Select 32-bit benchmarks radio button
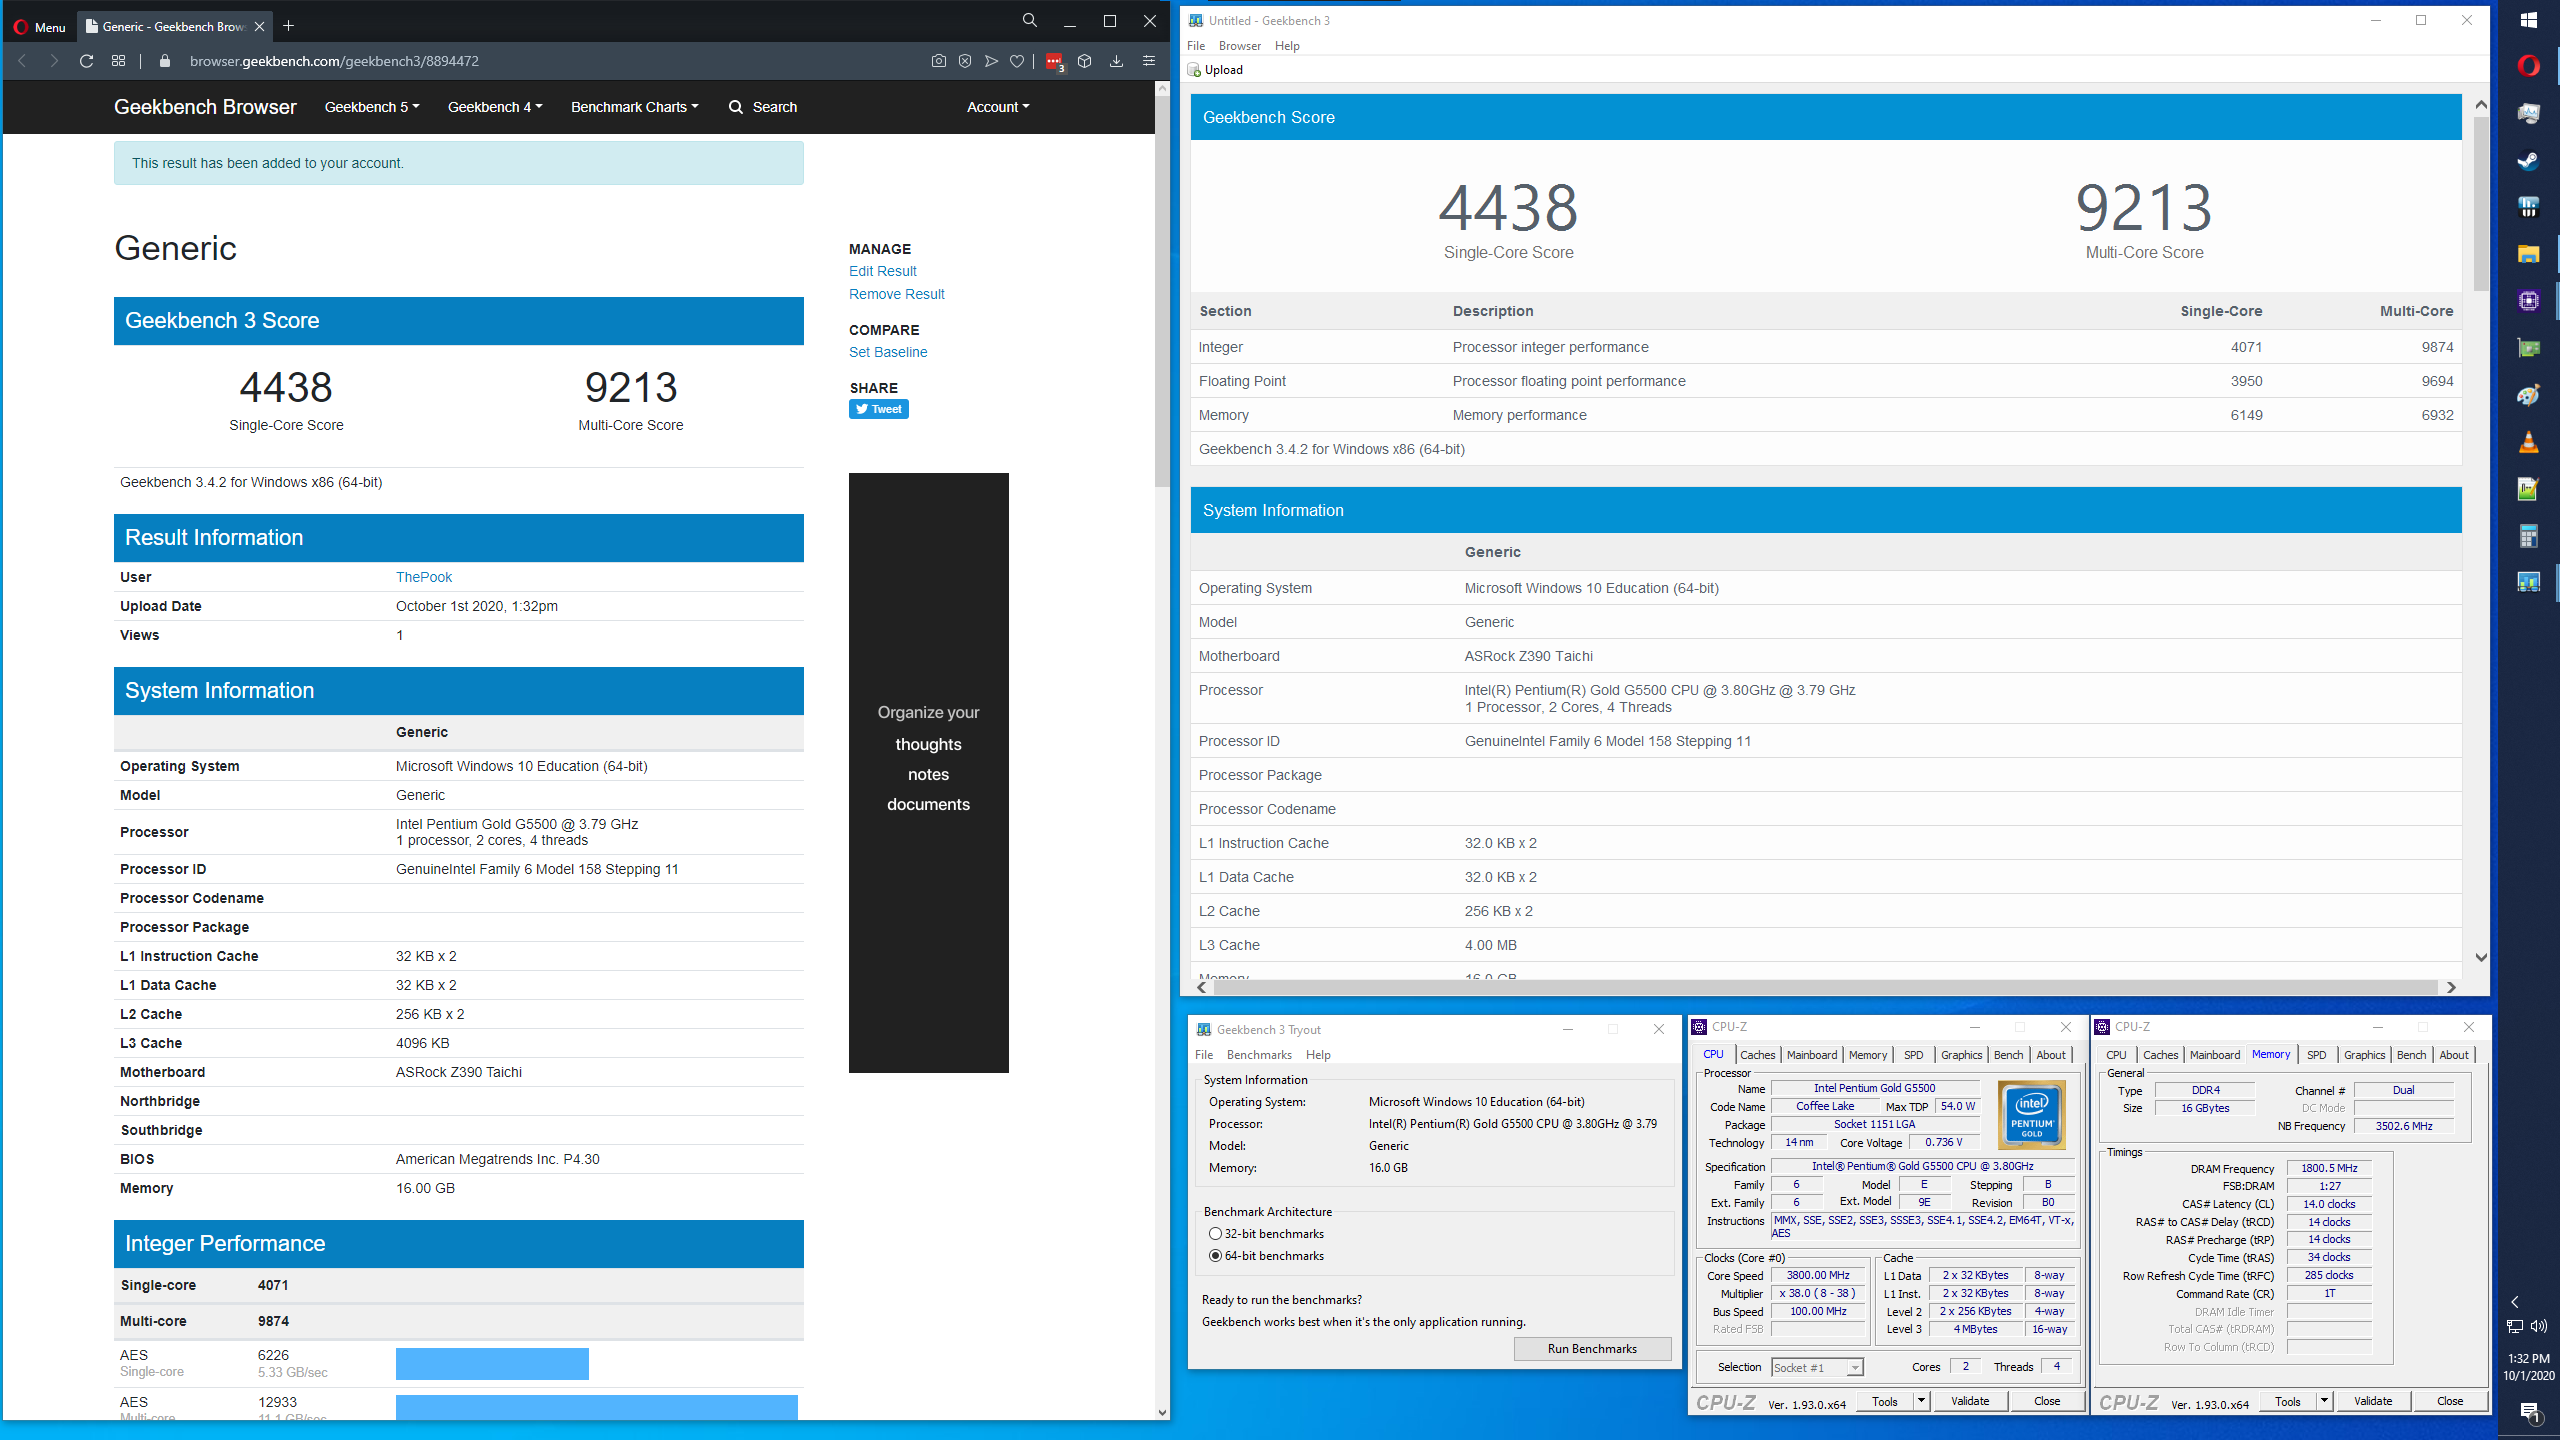The image size is (2560, 1440). click(1215, 1234)
